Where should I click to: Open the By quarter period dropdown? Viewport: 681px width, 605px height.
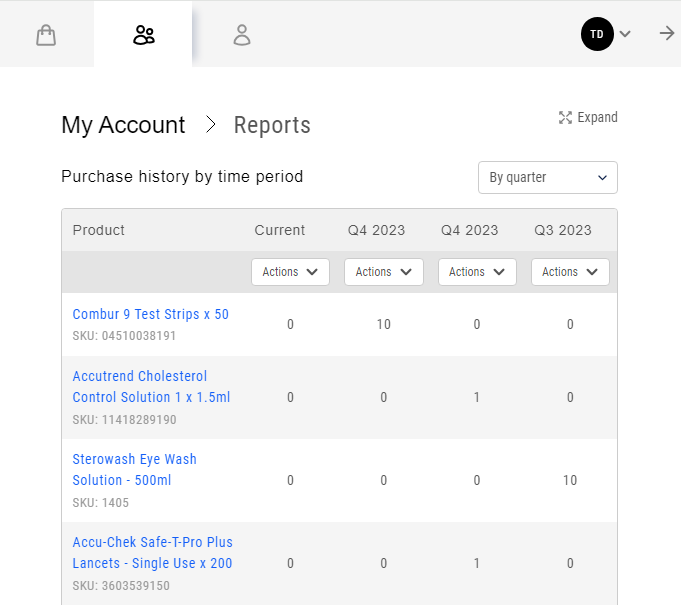547,177
